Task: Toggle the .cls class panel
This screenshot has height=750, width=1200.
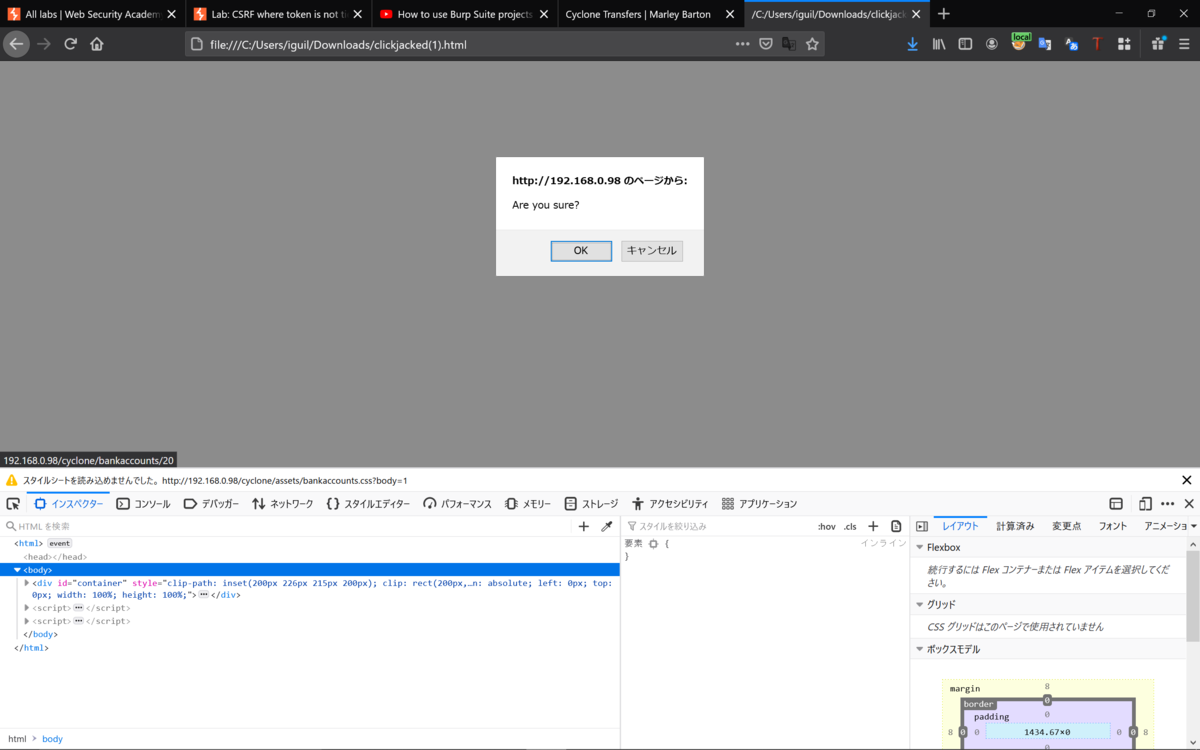Action: pyautogui.click(x=850, y=526)
